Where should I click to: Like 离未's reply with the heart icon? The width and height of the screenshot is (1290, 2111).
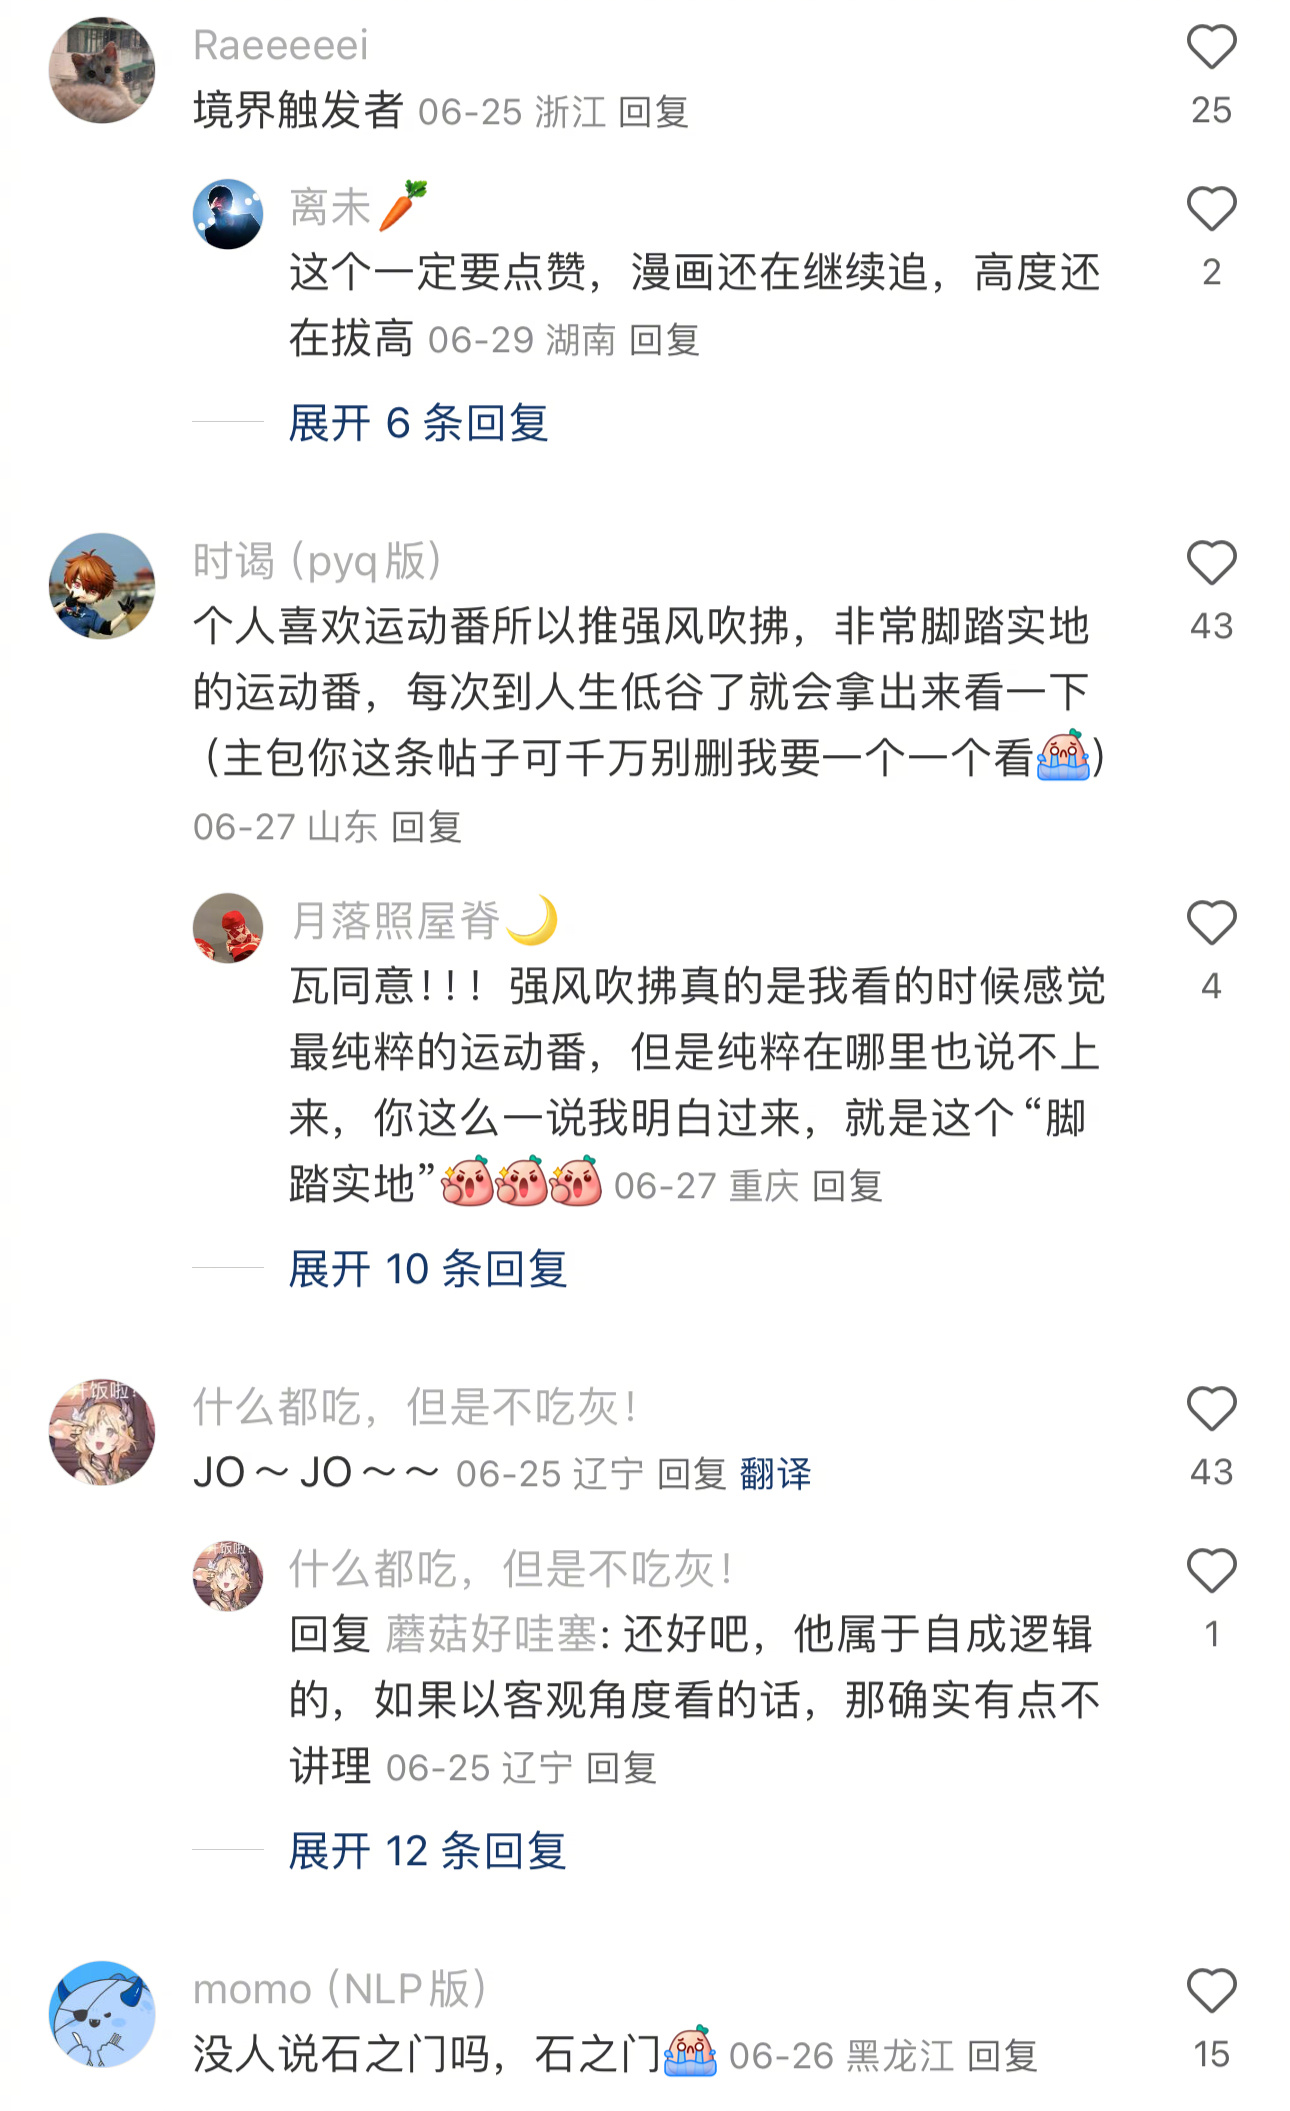(1211, 209)
